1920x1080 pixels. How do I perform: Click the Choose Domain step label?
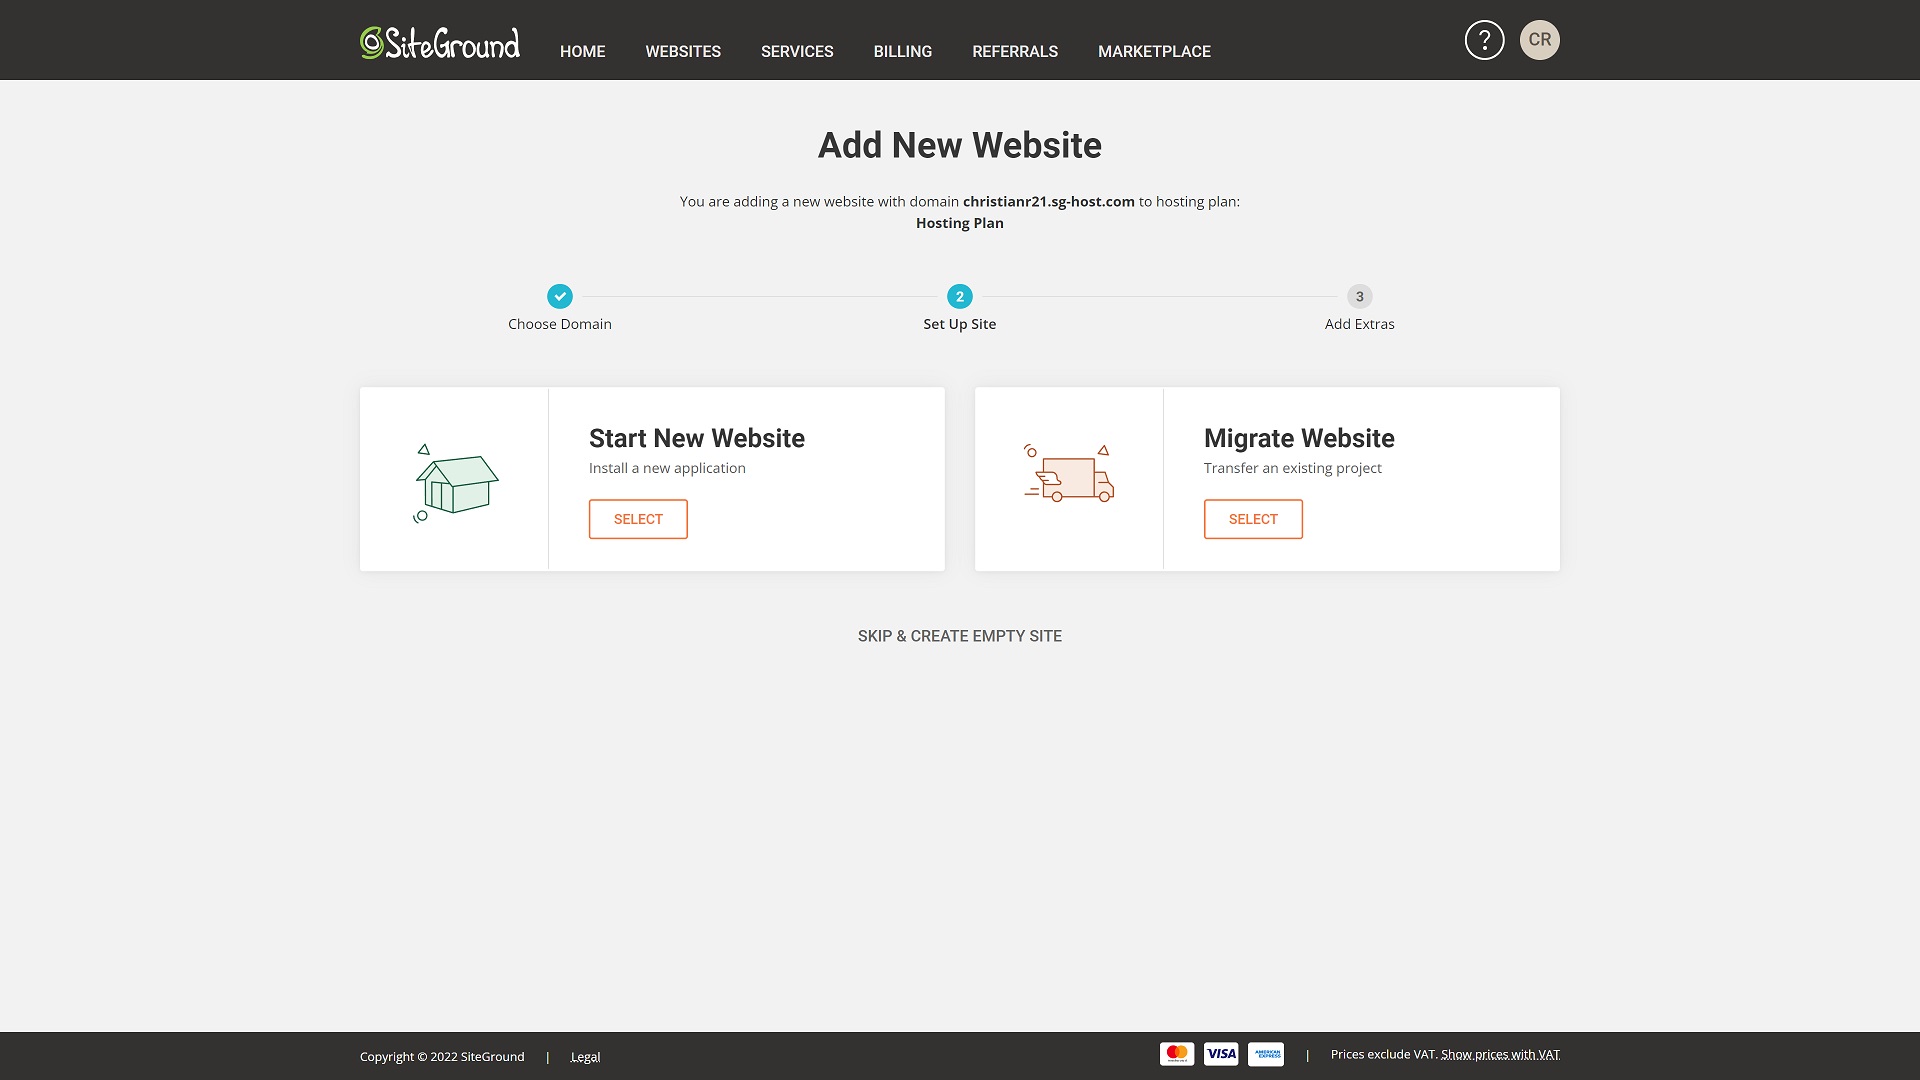click(560, 324)
